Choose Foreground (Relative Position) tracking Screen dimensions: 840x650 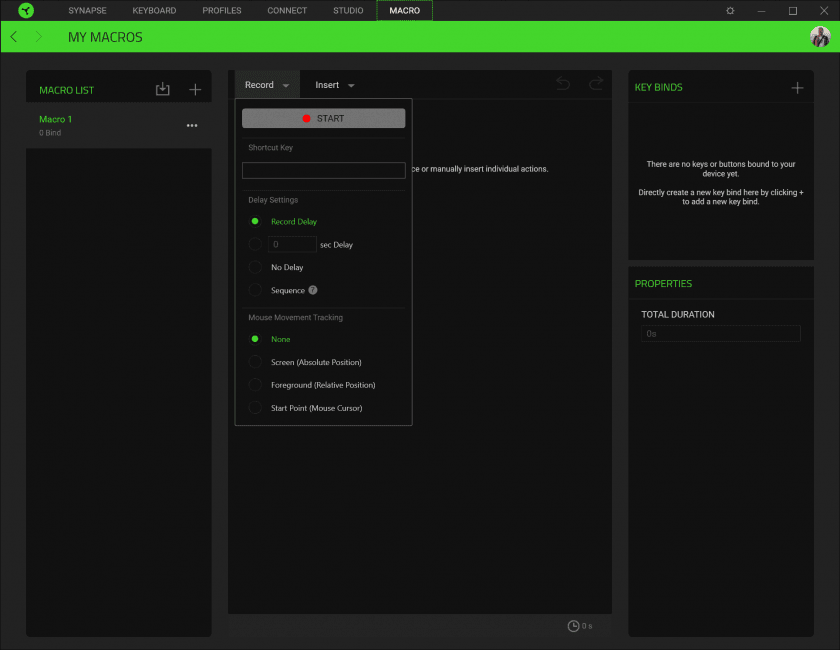tap(255, 385)
